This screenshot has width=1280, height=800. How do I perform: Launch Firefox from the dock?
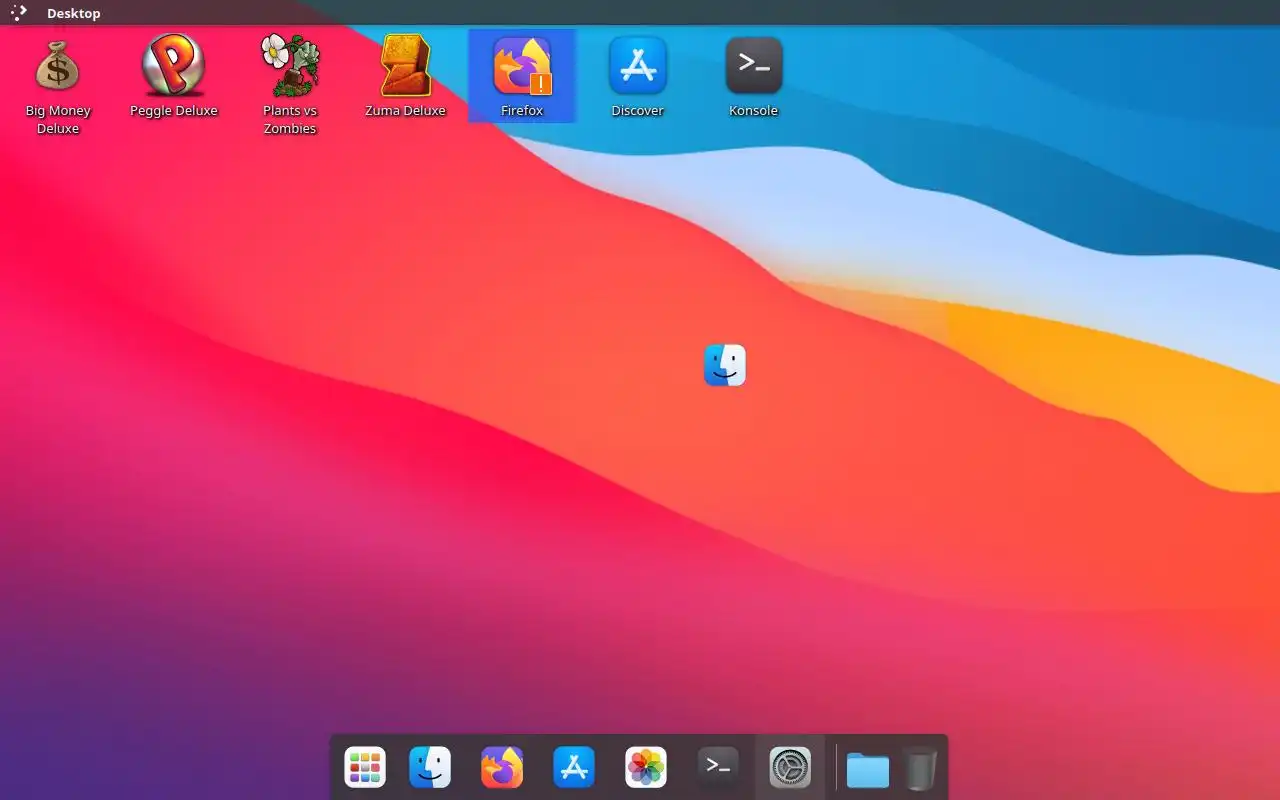[x=502, y=768]
